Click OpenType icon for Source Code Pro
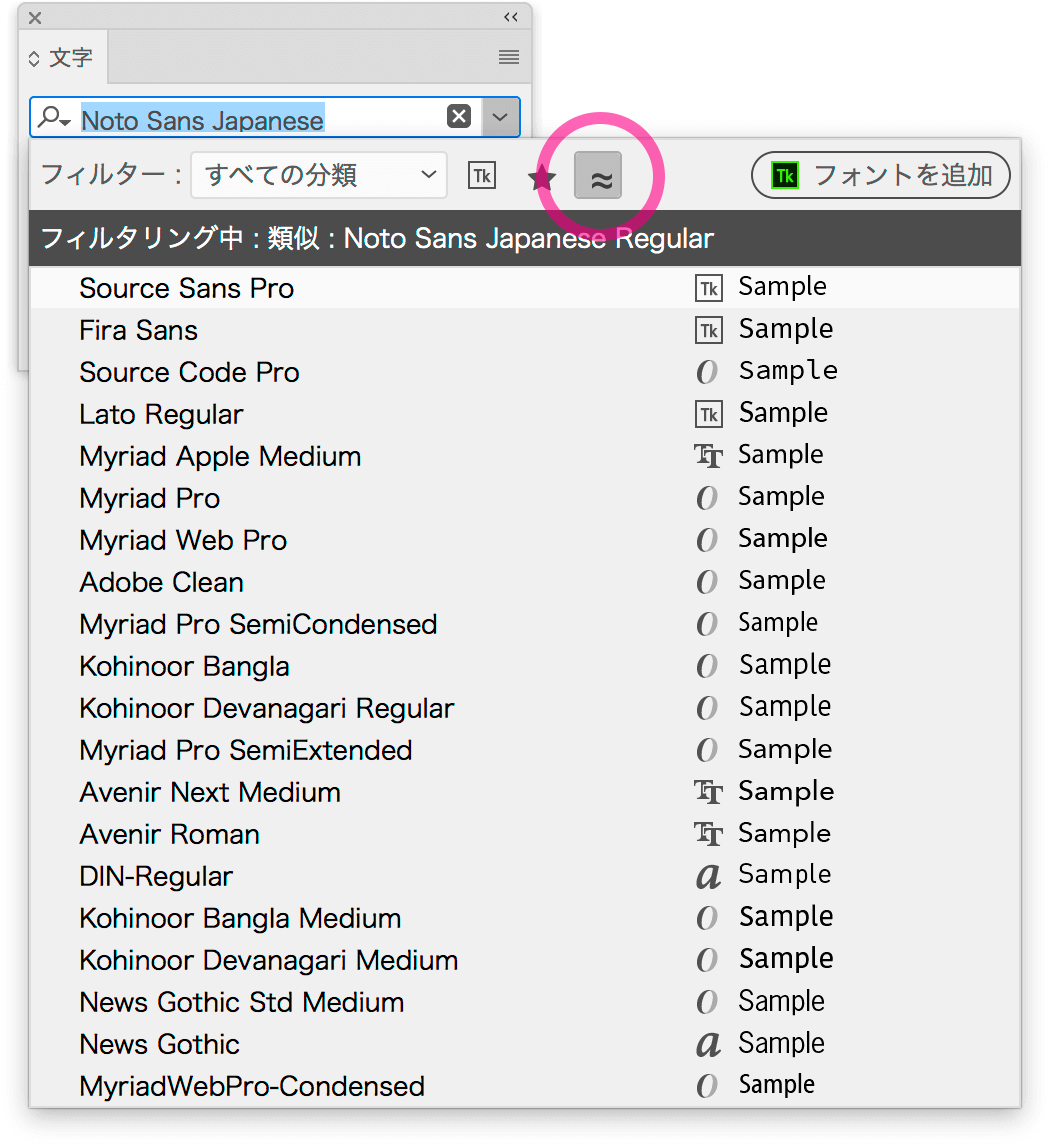Viewport: 1050px width, 1144px height. tap(707, 372)
